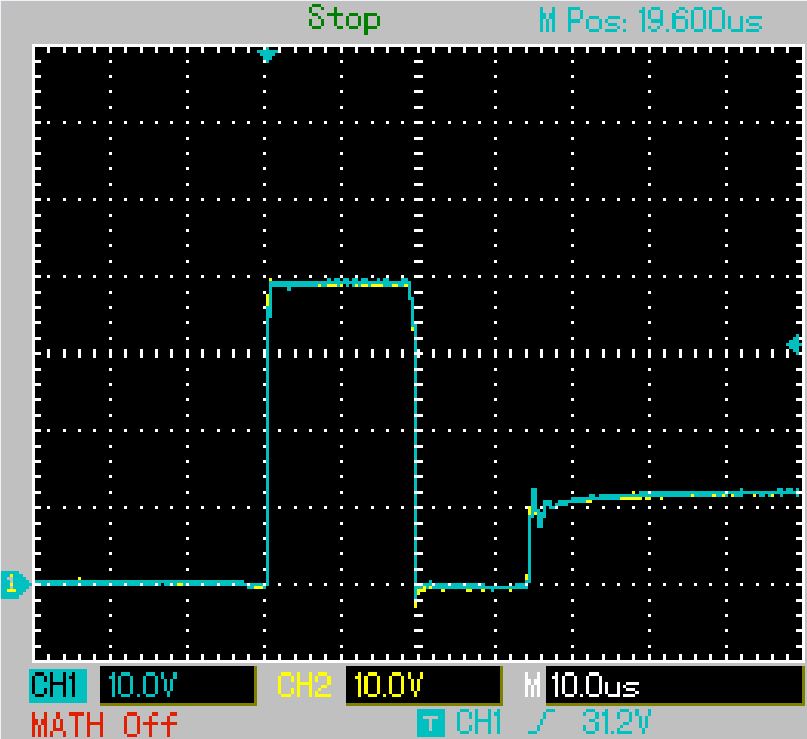The width and height of the screenshot is (807, 739).
Task: Click the boxed T trigger icon
Action: 430,722
